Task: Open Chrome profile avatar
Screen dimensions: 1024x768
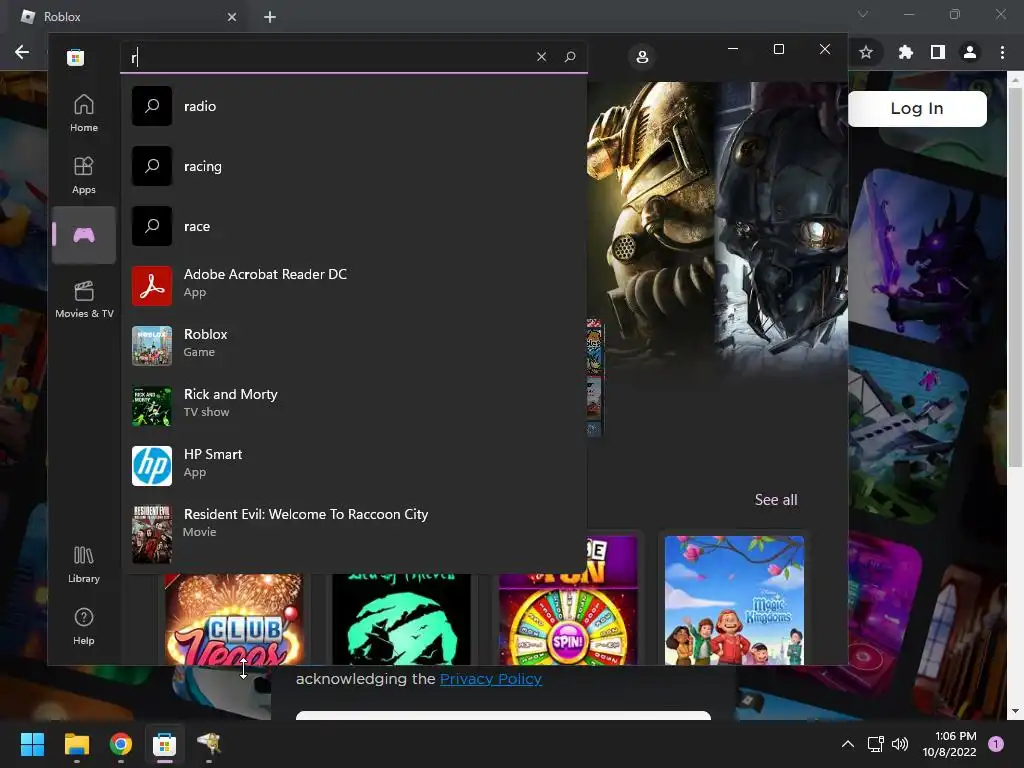Action: [x=970, y=52]
